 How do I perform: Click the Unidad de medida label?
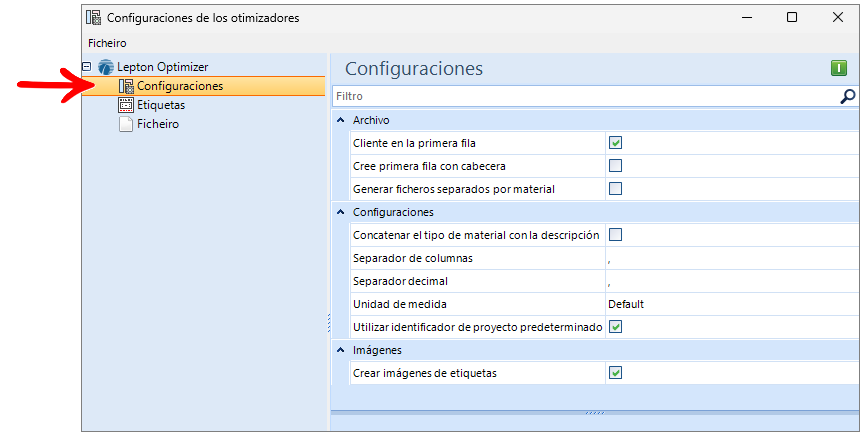(x=400, y=304)
